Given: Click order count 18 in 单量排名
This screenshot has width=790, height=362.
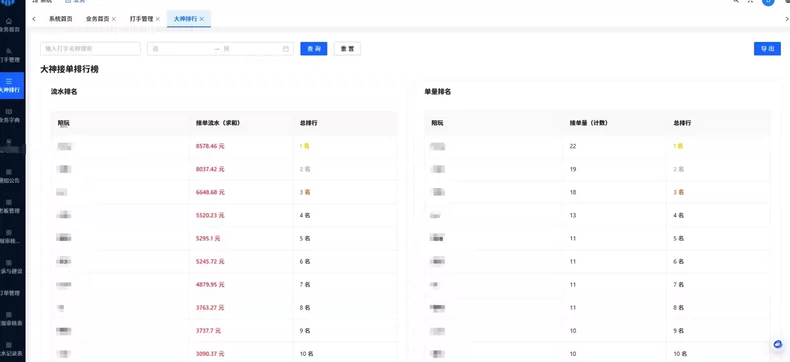Looking at the screenshot, I should [573, 192].
